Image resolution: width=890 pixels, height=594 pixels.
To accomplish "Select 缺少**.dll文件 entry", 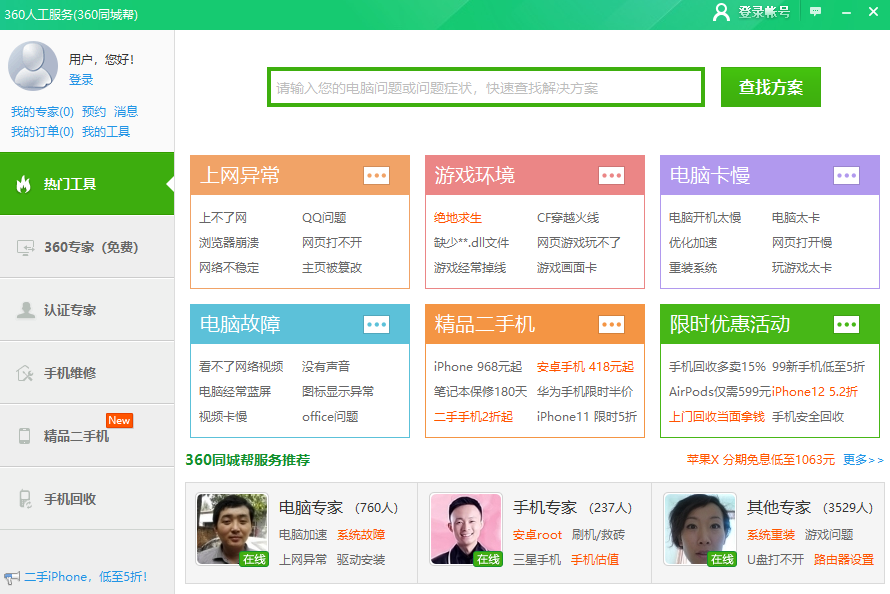I will click(472, 243).
